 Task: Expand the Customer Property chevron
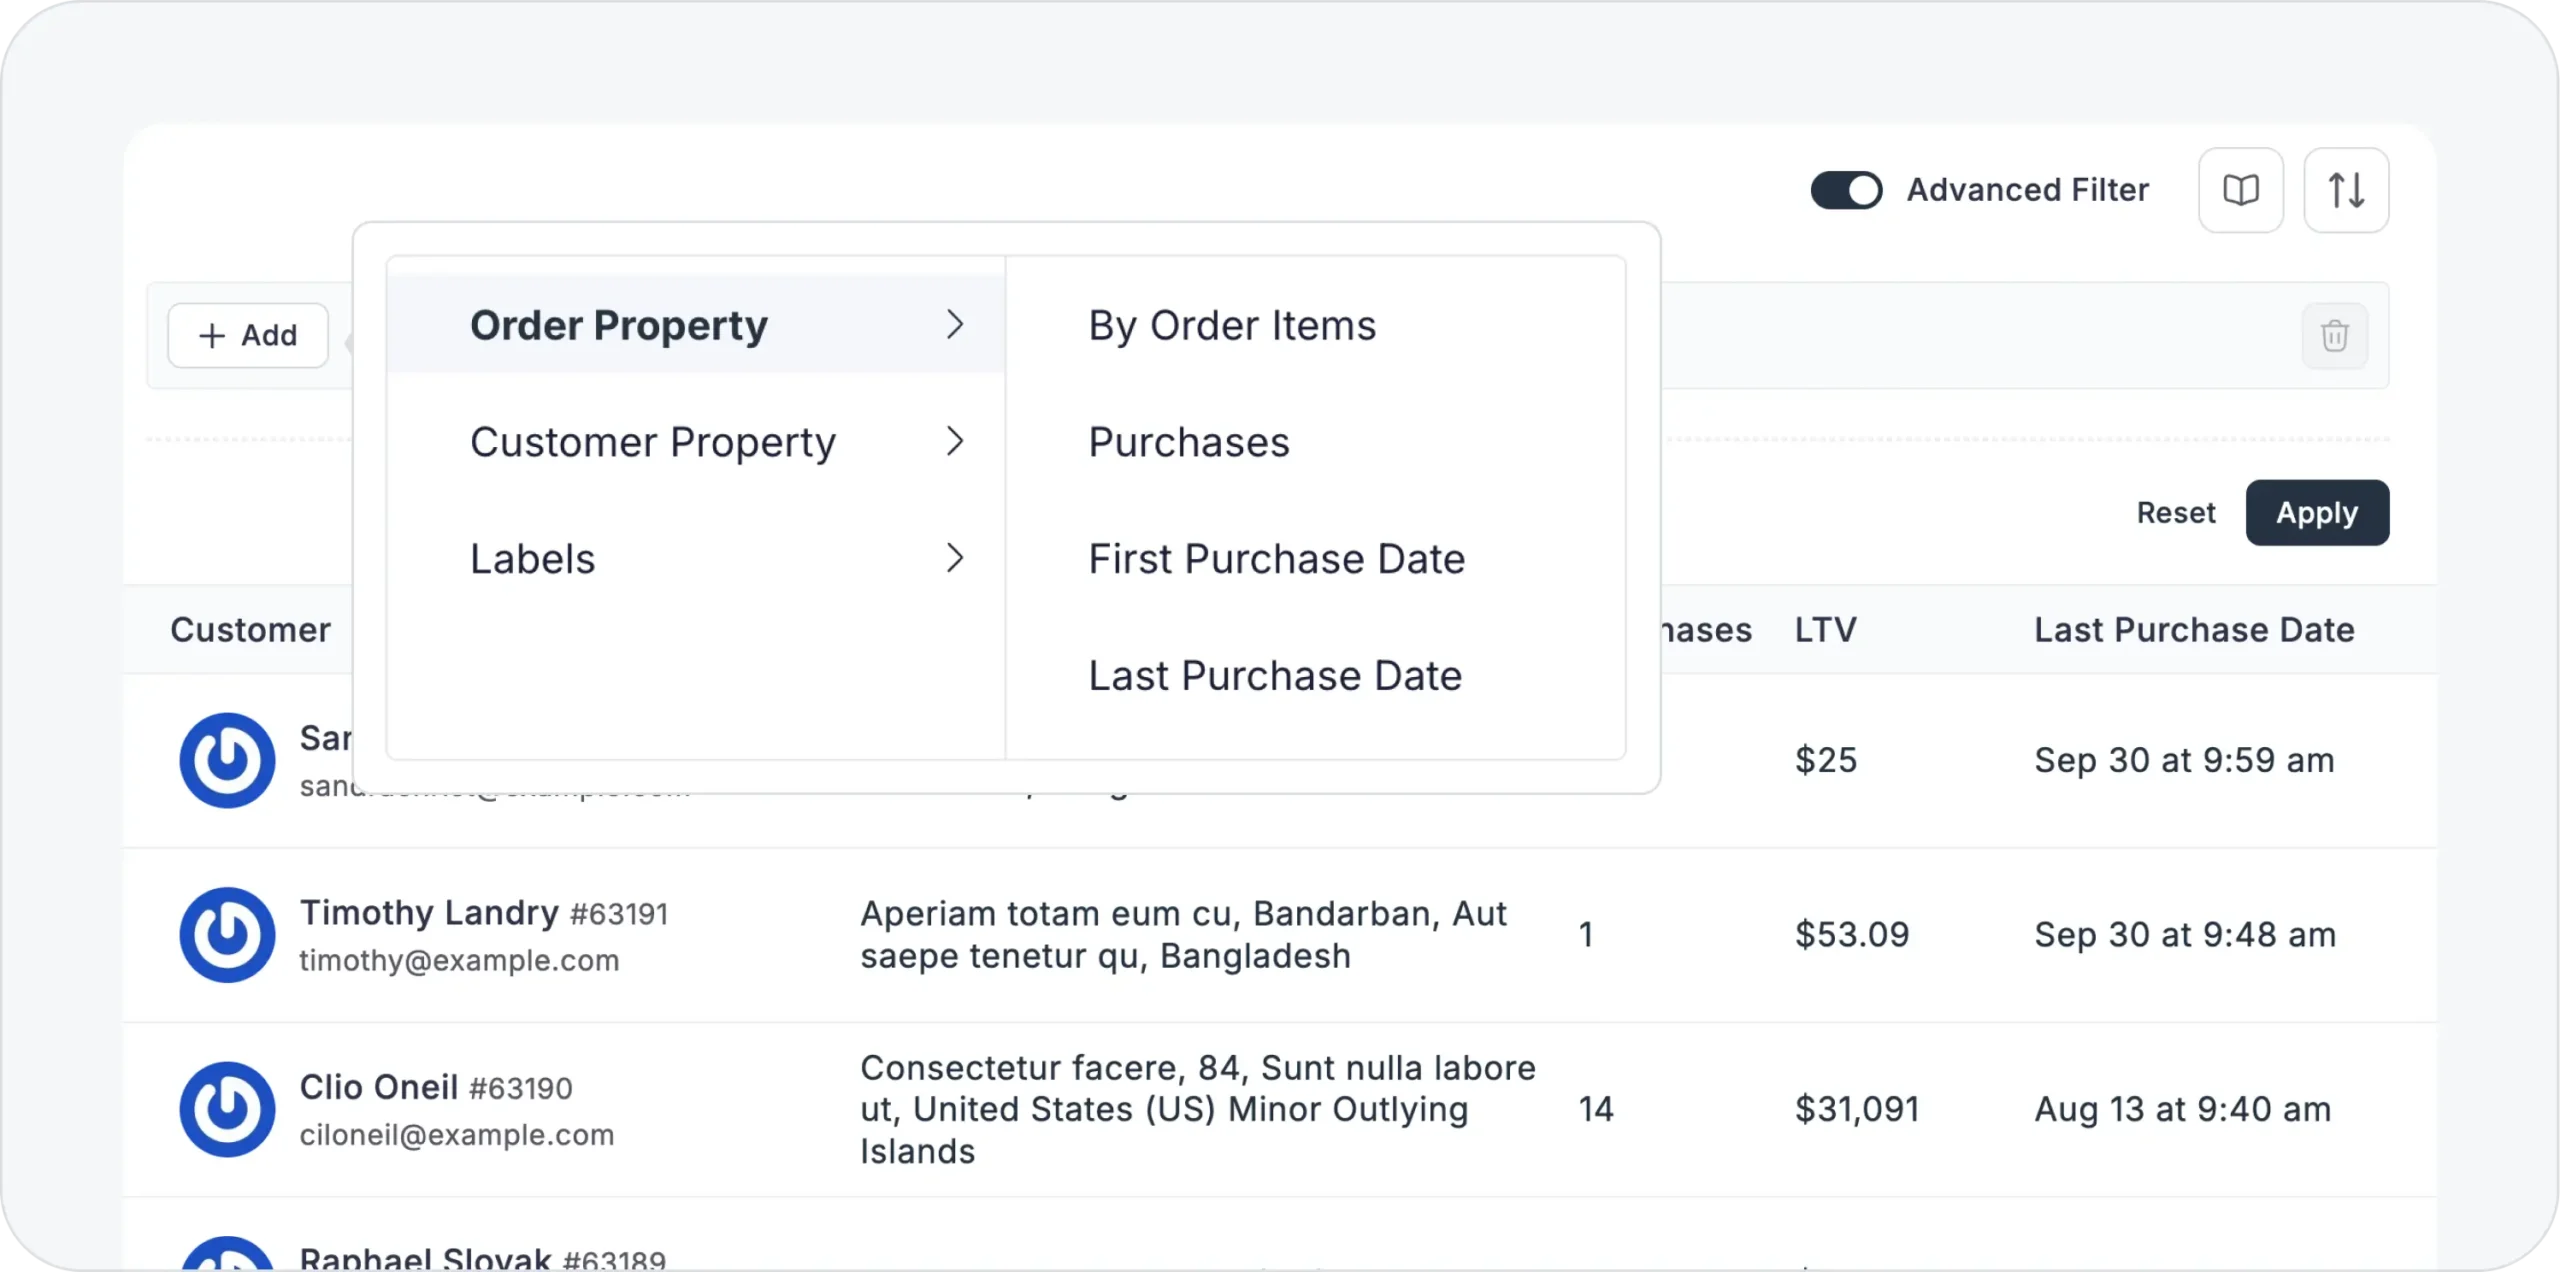point(955,441)
